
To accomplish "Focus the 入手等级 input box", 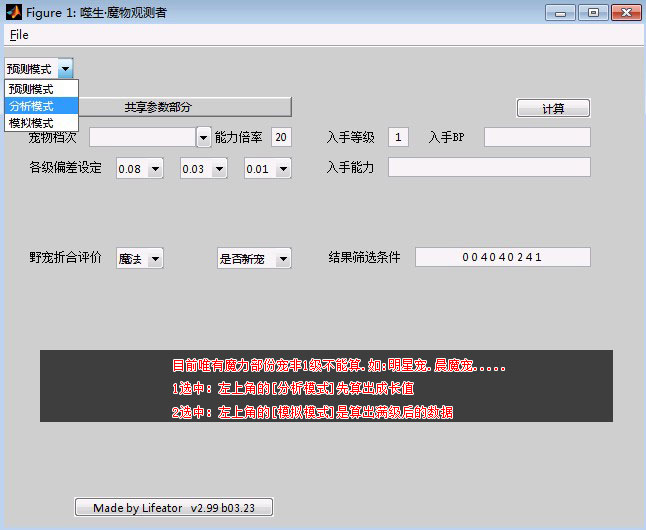I will coord(399,137).
